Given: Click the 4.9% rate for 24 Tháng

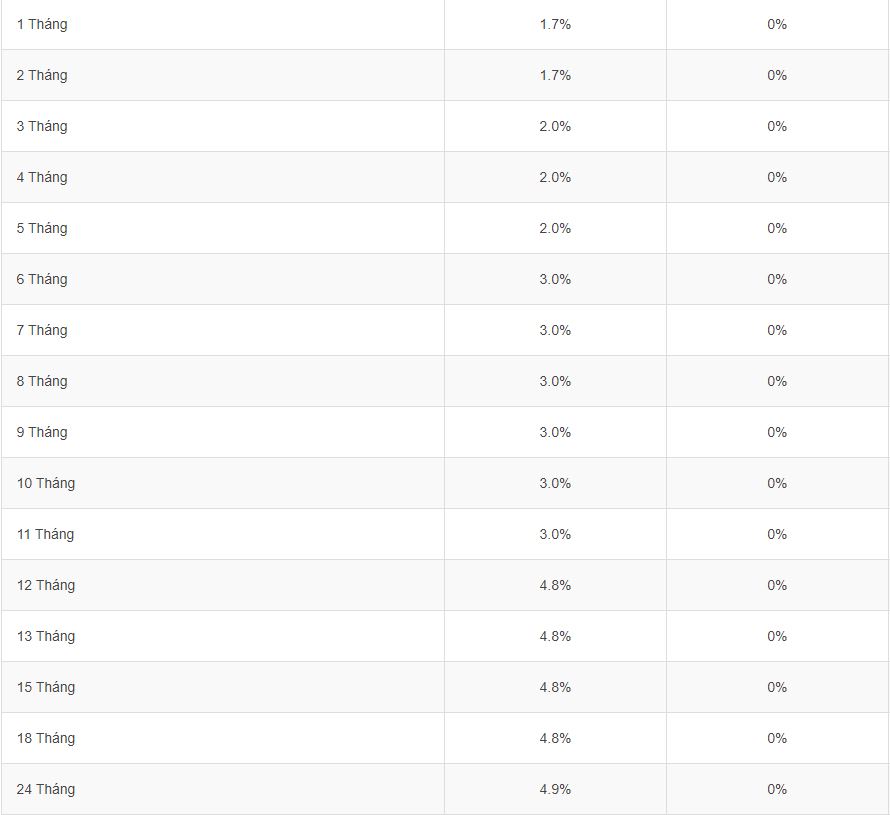Looking at the screenshot, I should (555, 789).
